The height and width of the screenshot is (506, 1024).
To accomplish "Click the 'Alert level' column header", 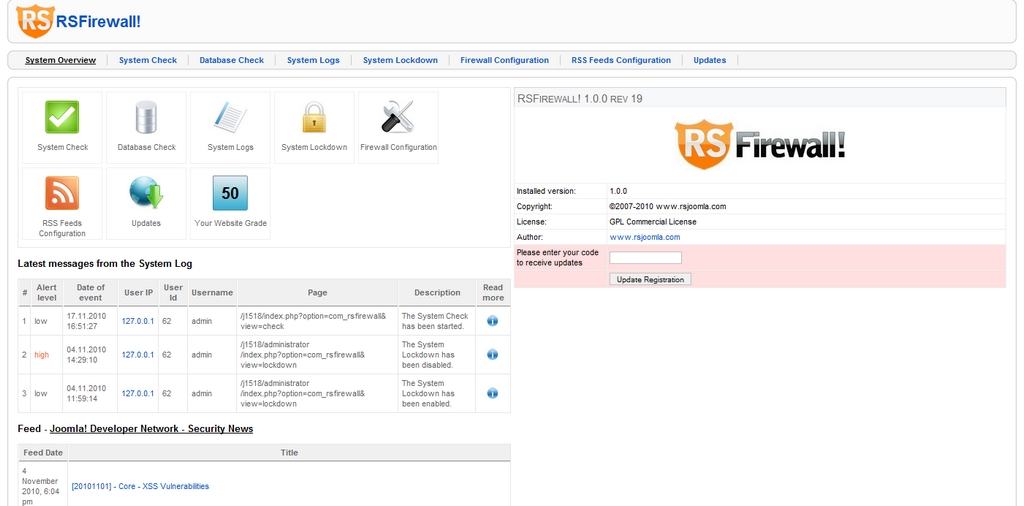I will 46,293.
